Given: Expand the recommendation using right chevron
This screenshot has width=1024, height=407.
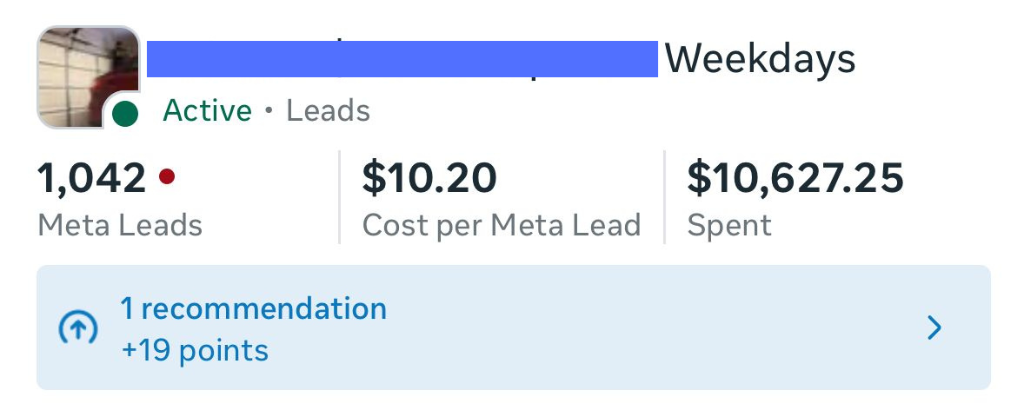Looking at the screenshot, I should 934,328.
